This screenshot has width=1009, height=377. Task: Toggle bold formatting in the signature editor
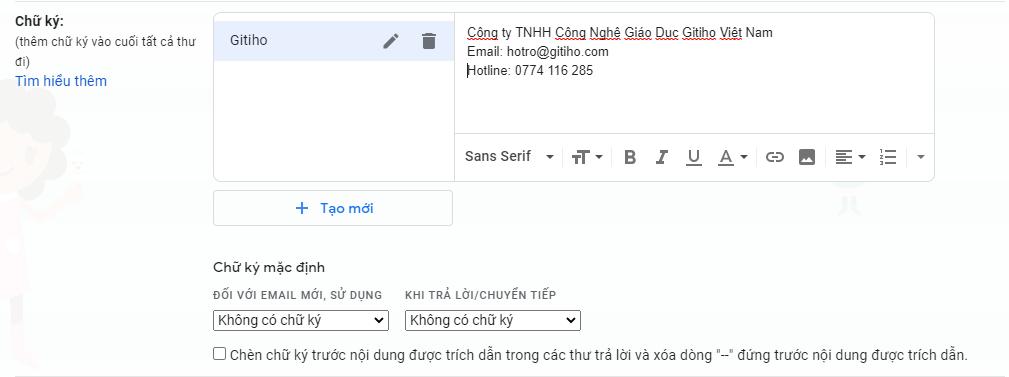(630, 157)
